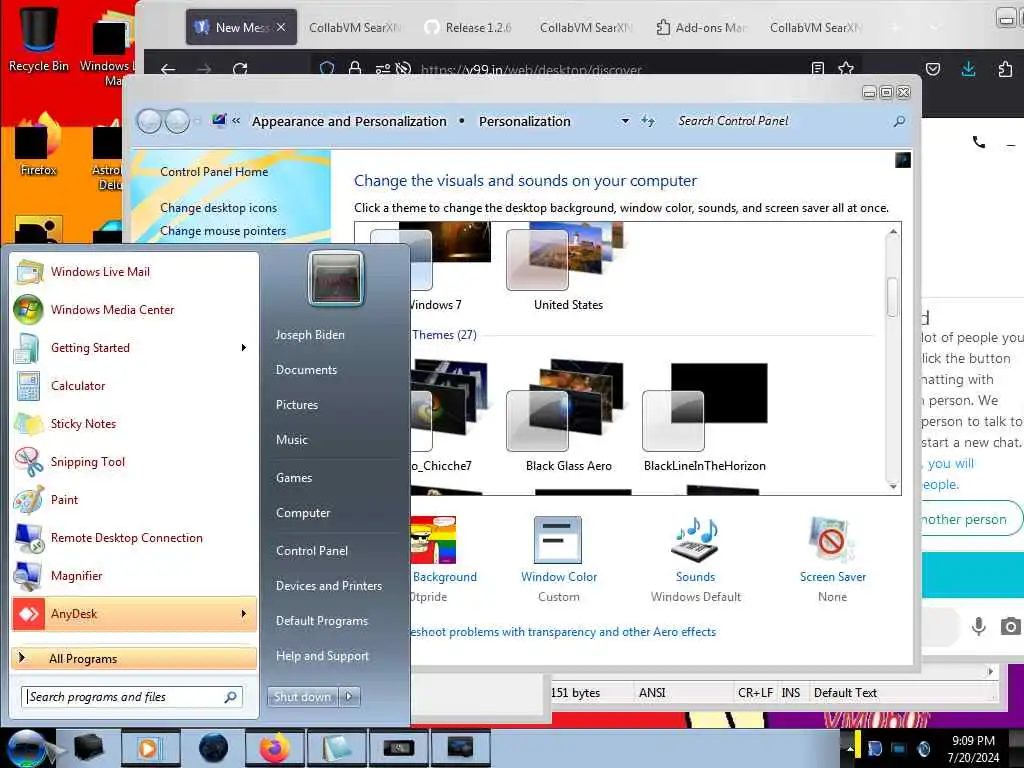The width and height of the screenshot is (1024, 768).
Task: Open Desktop Background settings
Action: tap(444, 559)
